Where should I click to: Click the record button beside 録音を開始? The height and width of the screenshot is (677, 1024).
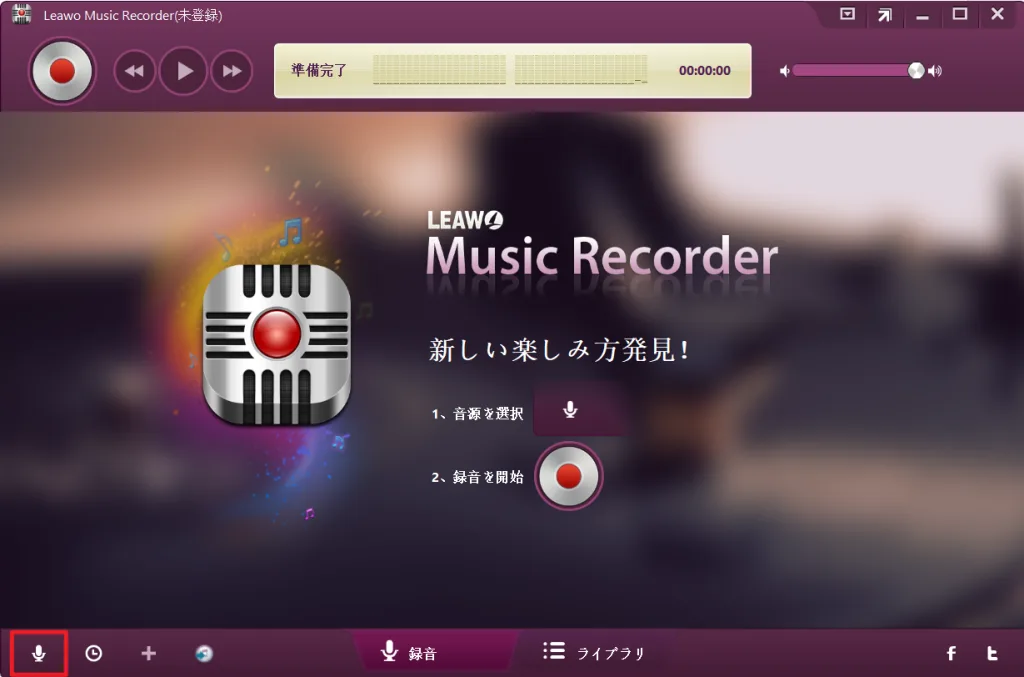pos(569,477)
